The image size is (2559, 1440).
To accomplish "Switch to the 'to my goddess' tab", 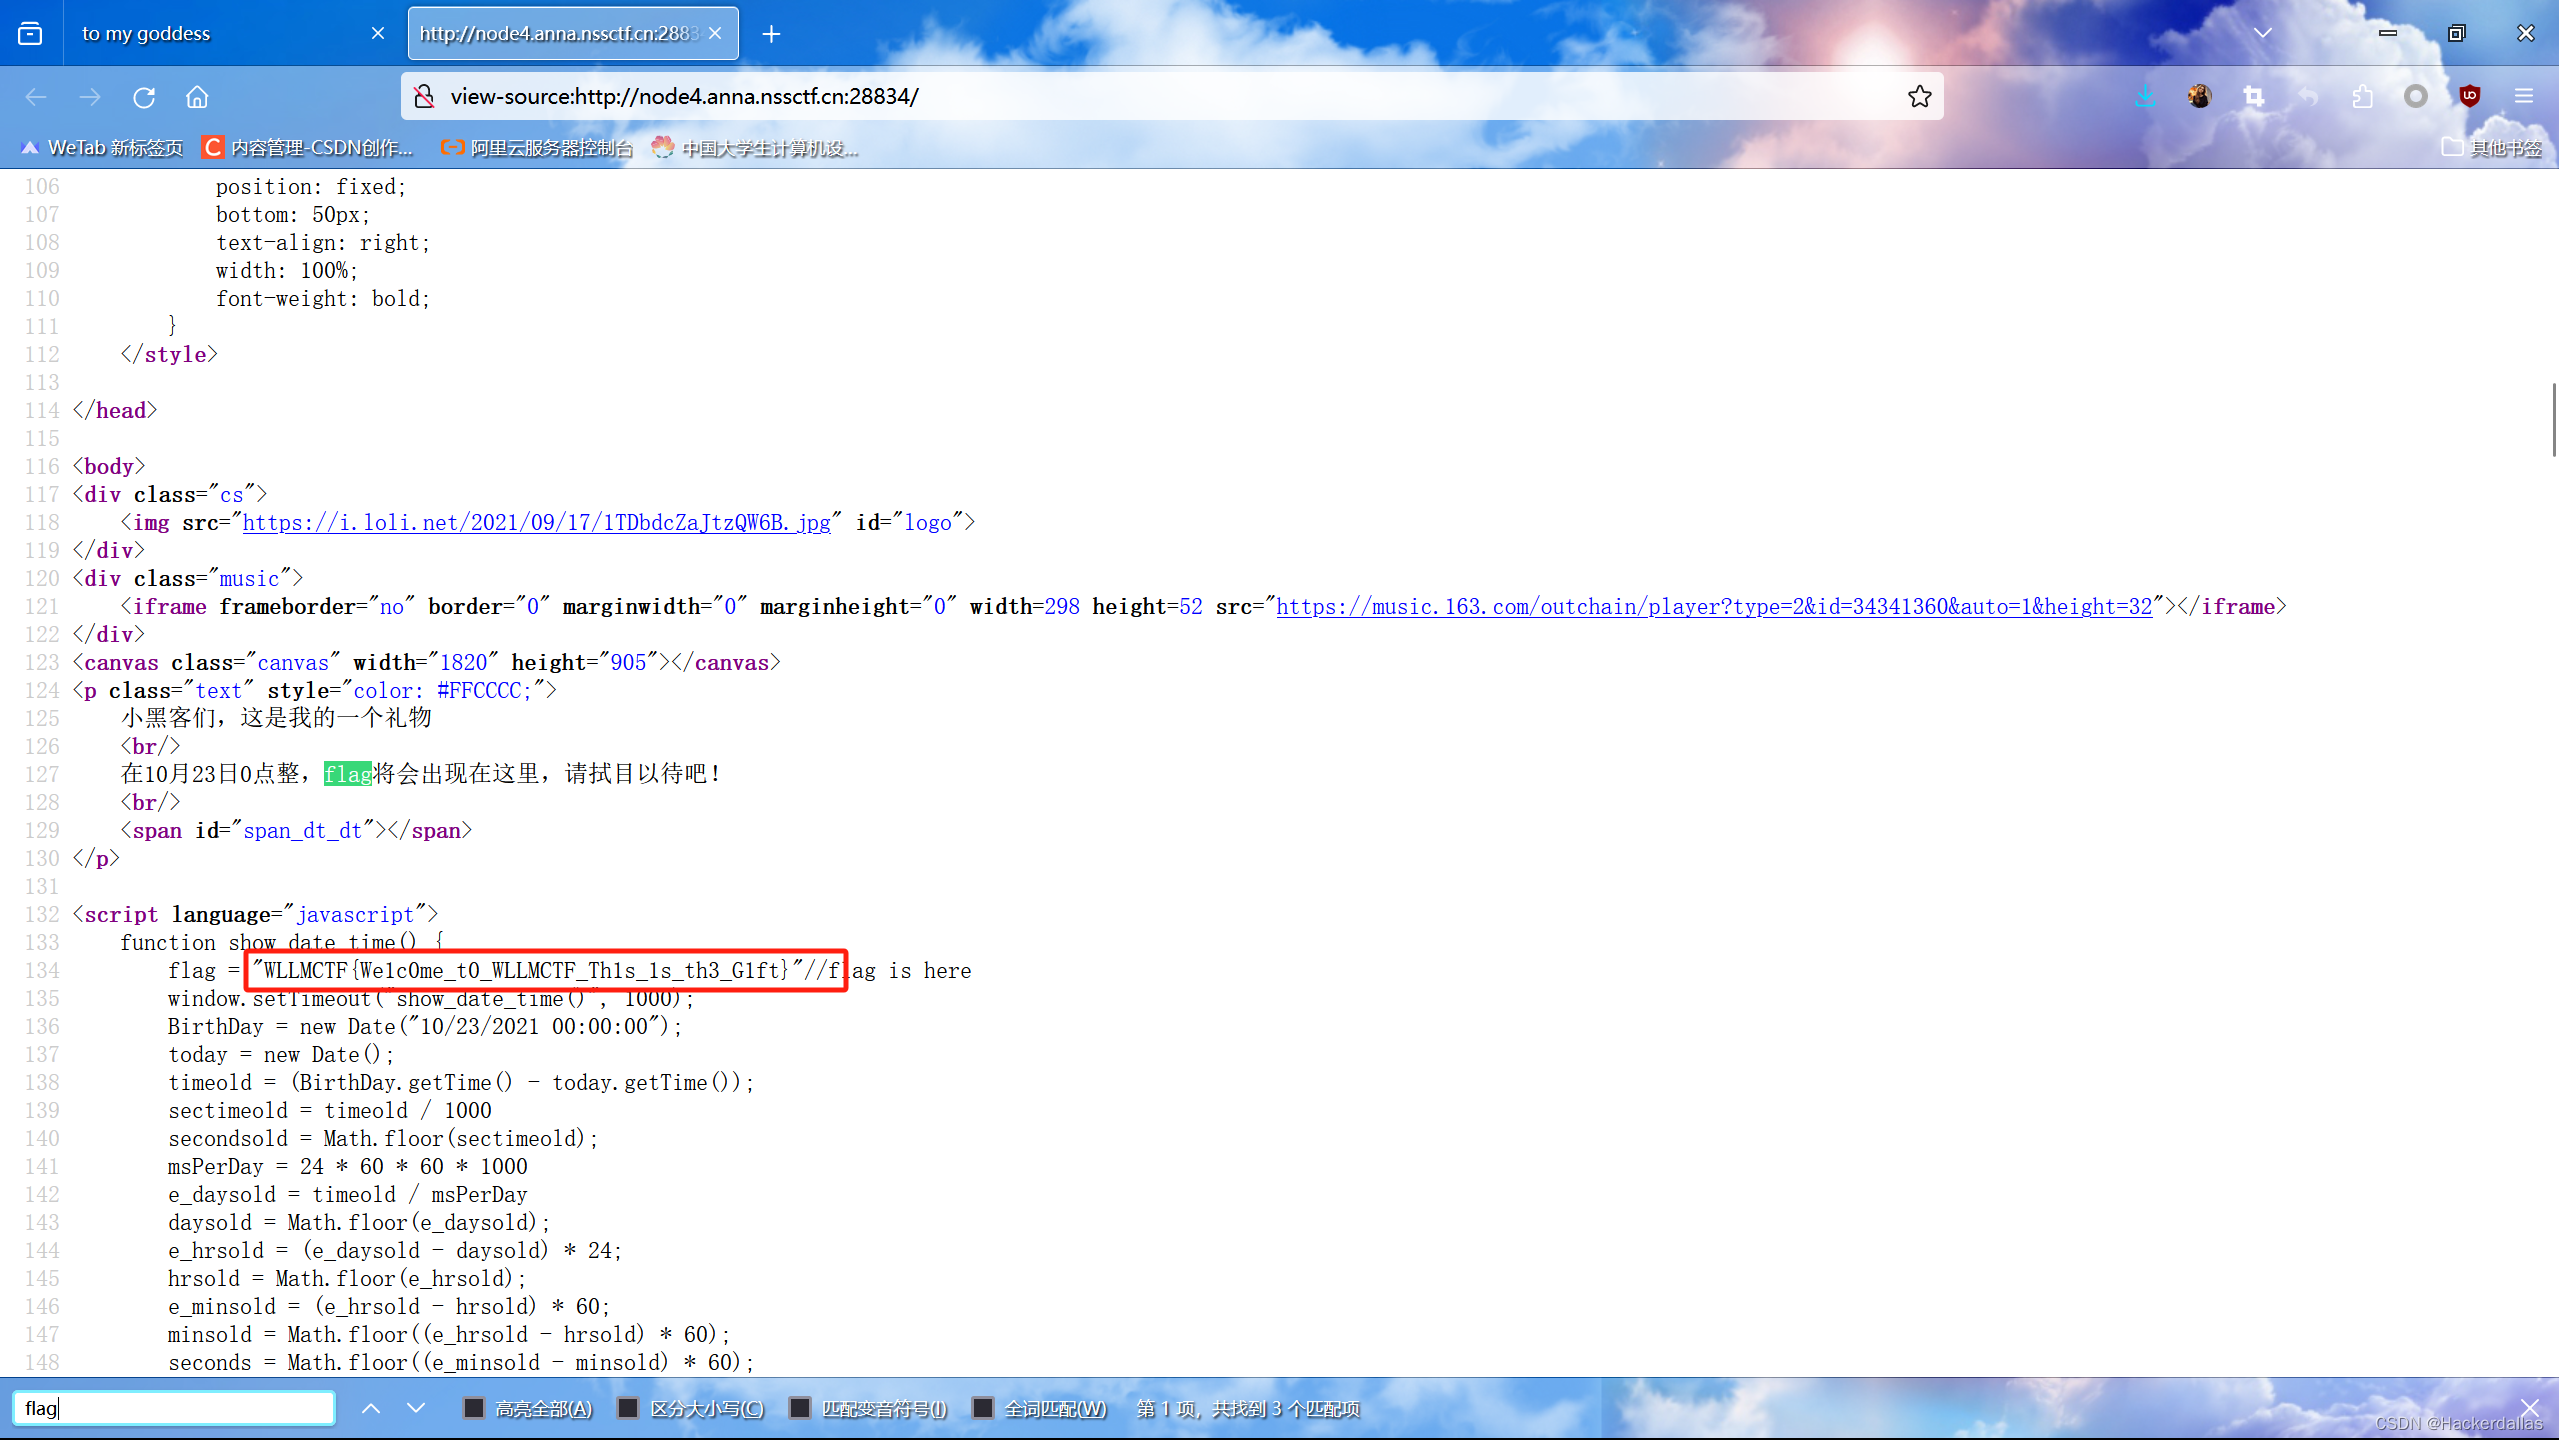I will (x=146, y=33).
